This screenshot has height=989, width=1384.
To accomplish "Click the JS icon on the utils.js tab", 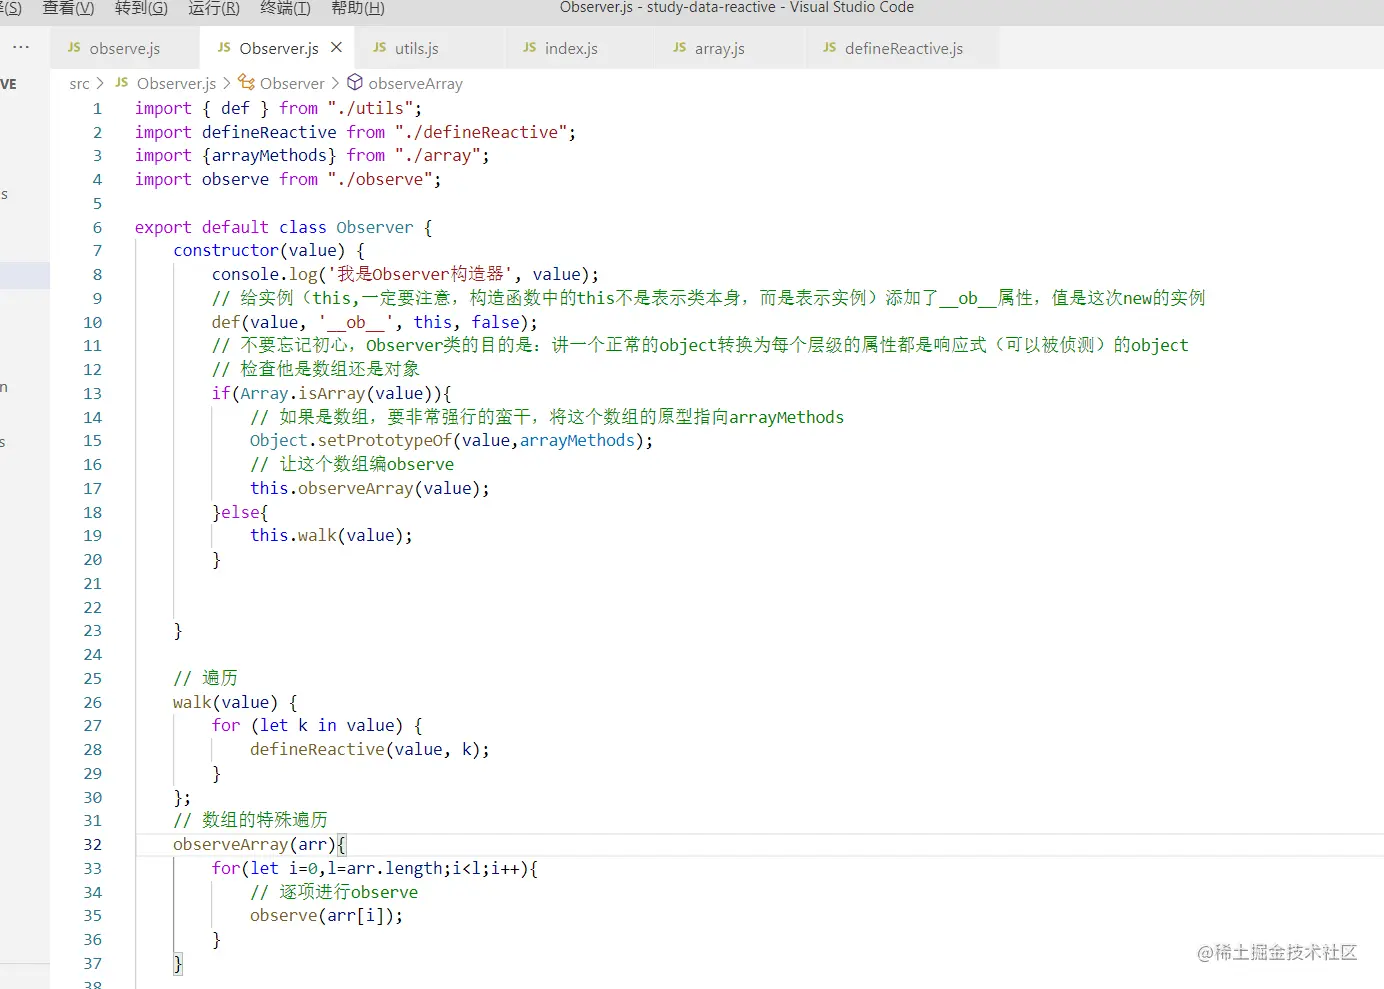I will point(381,47).
